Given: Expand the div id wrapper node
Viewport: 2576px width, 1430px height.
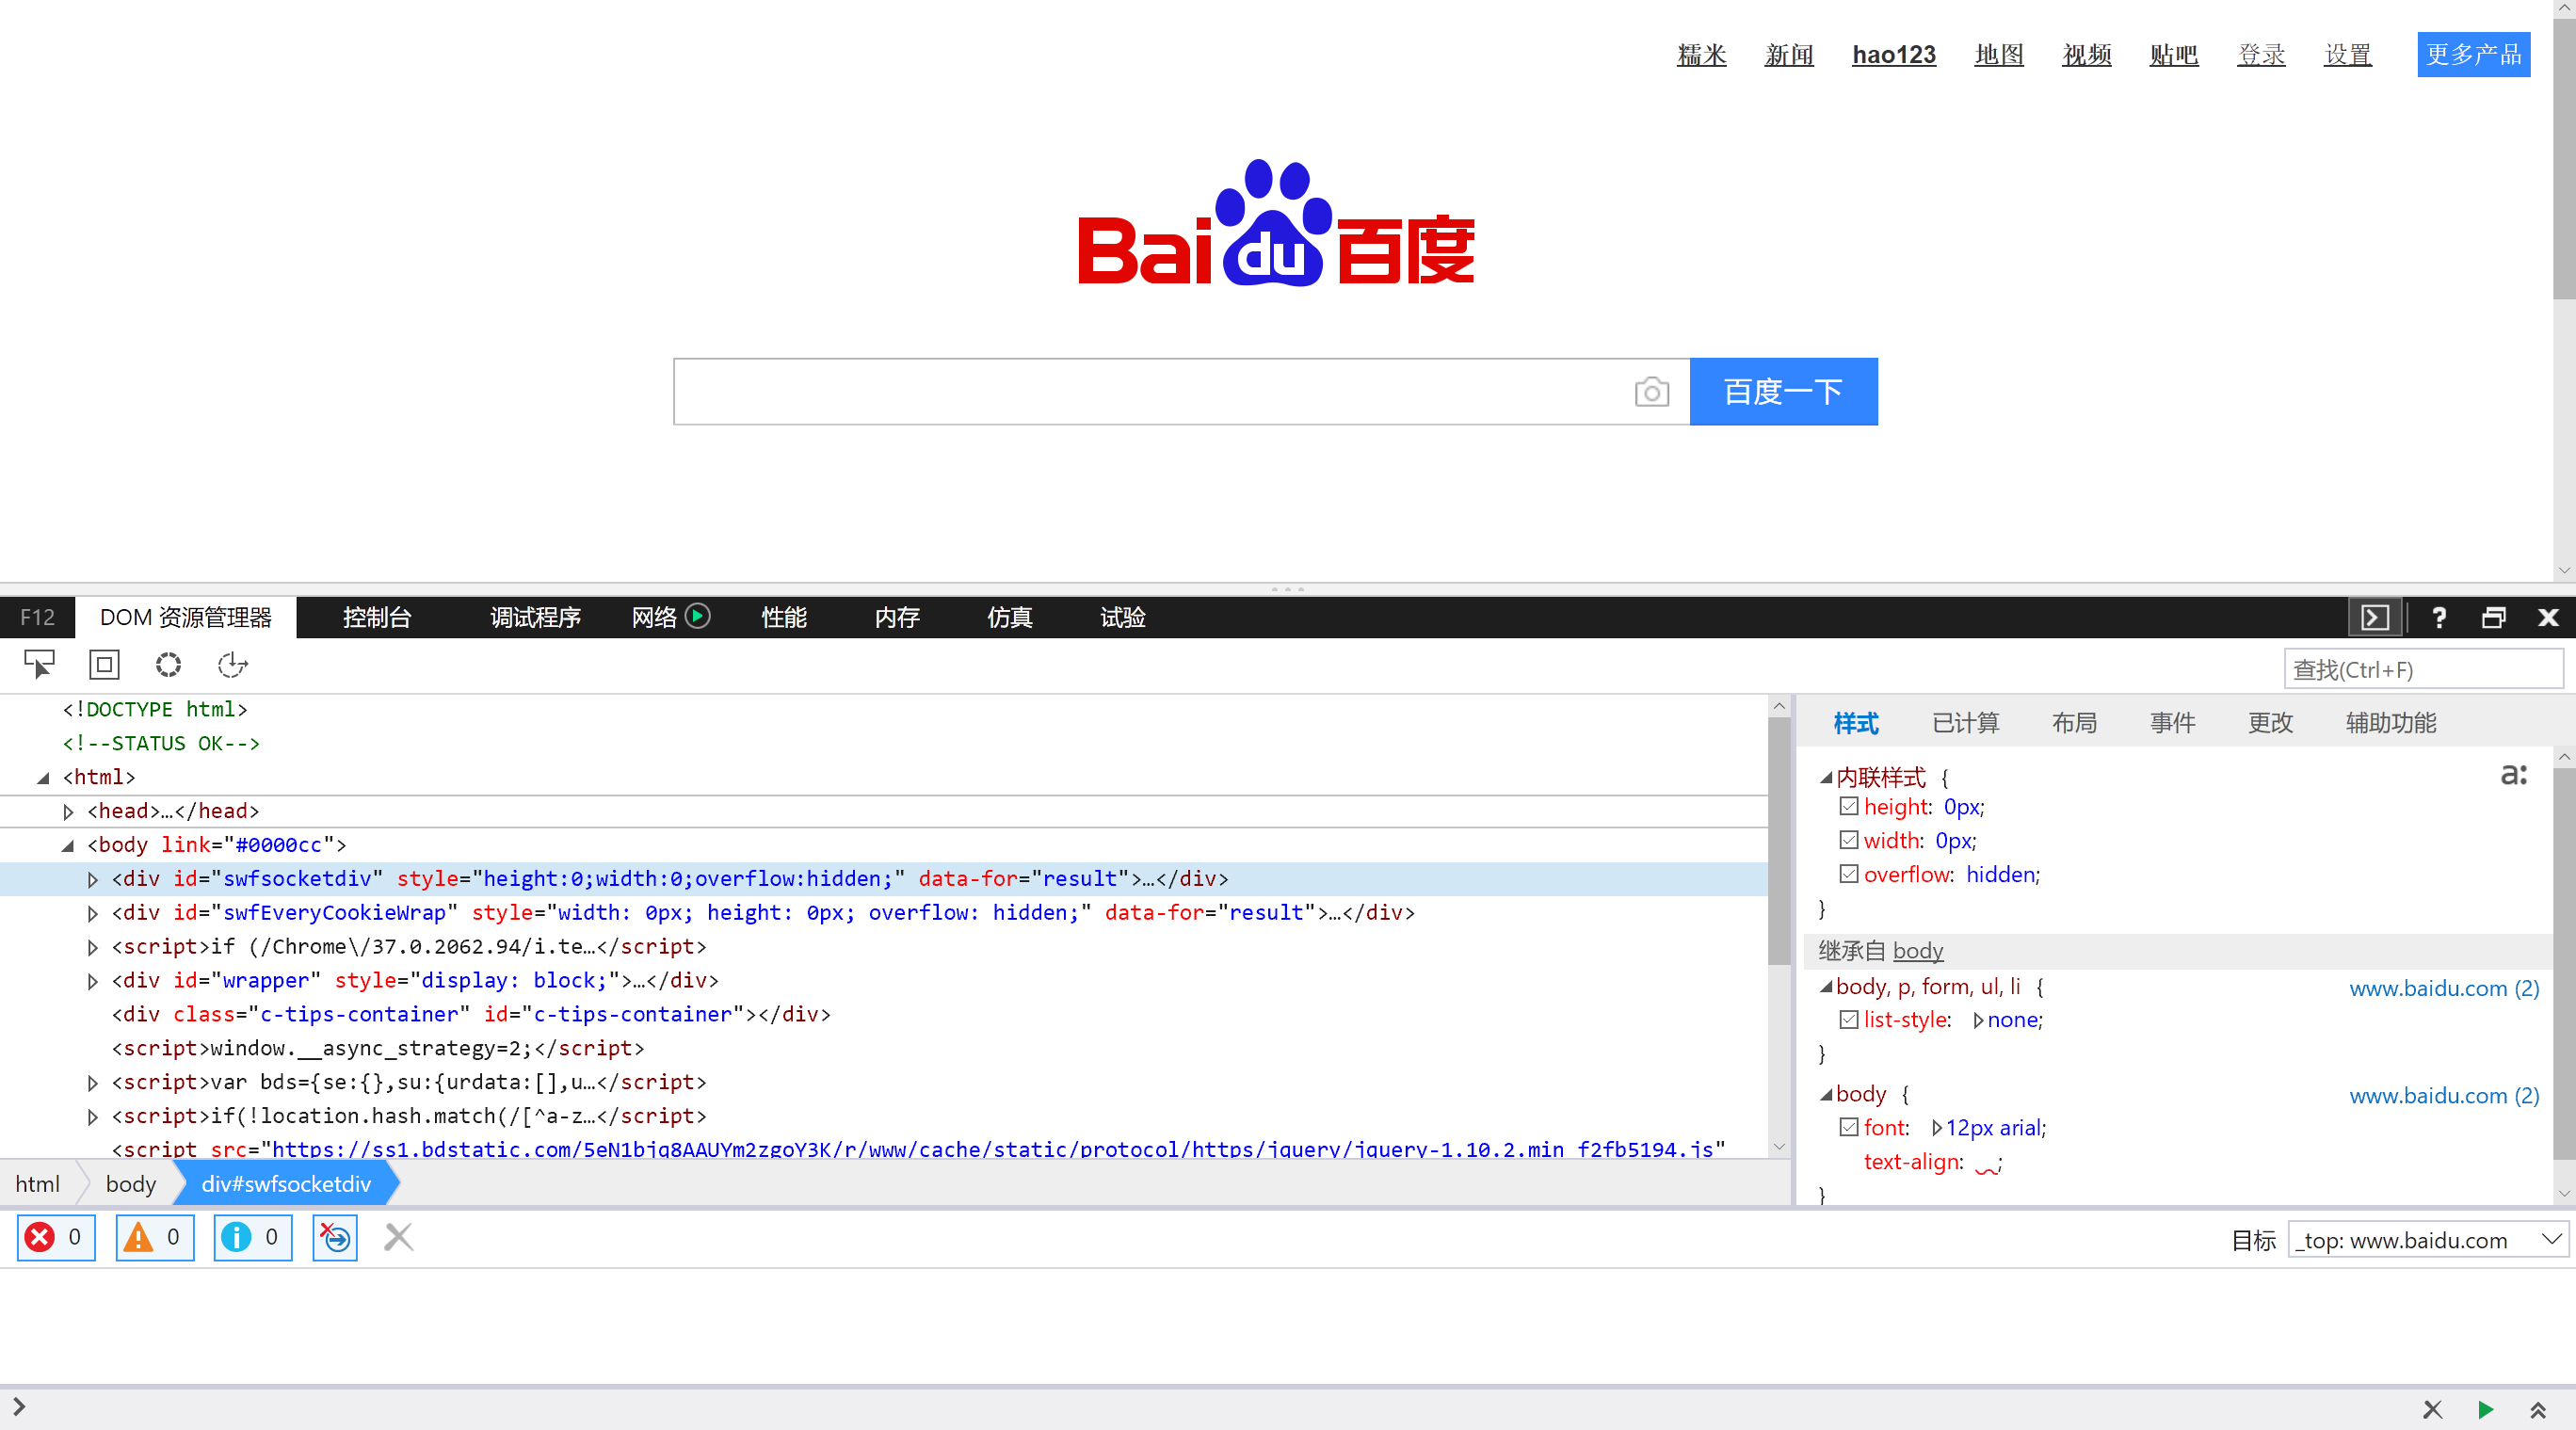Looking at the screenshot, I should coord(93,981).
